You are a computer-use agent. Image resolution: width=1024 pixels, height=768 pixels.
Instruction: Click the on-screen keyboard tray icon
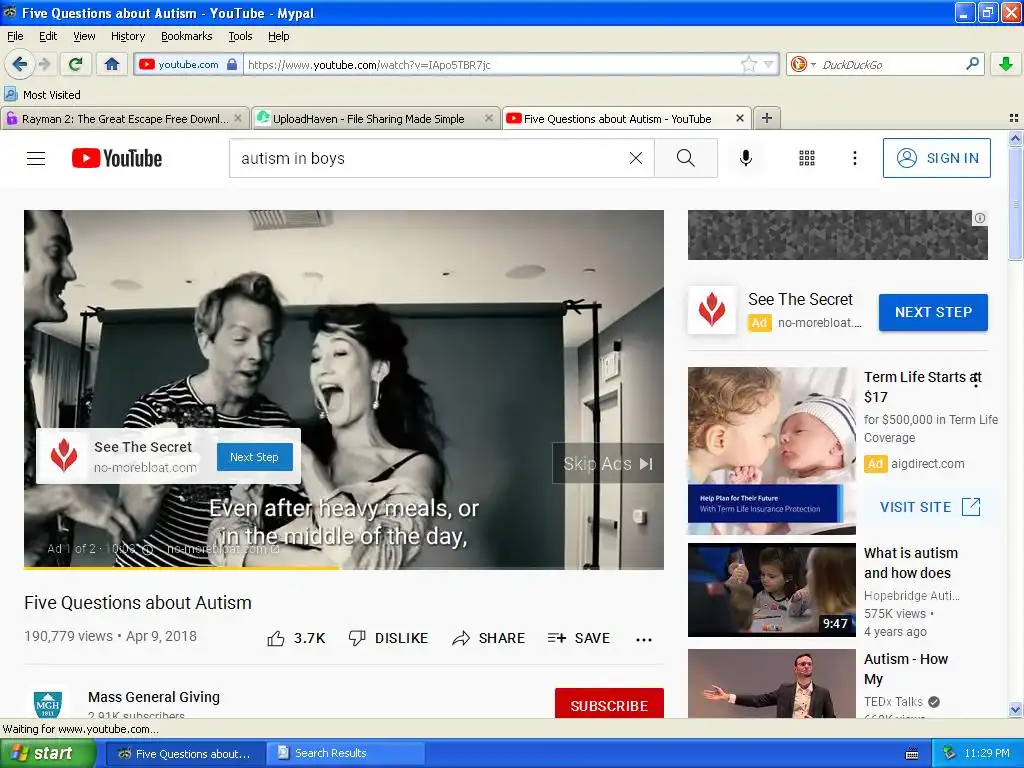912,754
